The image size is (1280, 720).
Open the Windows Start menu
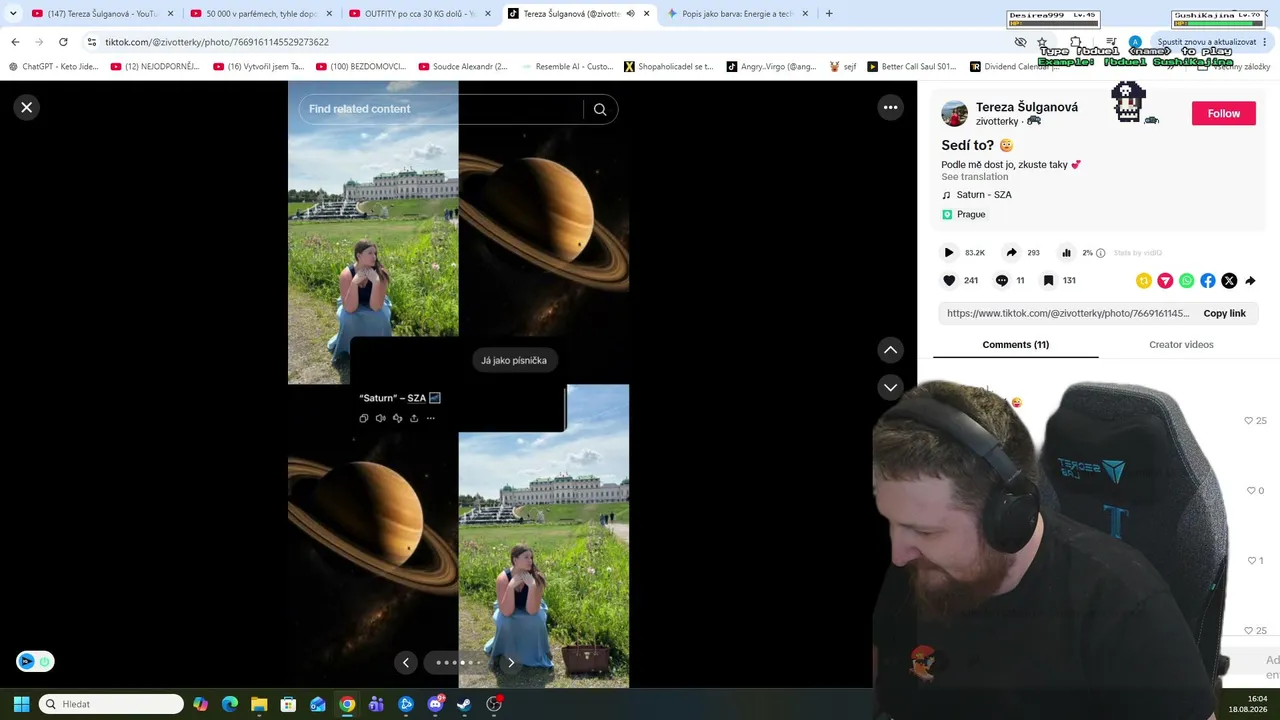pos(21,704)
